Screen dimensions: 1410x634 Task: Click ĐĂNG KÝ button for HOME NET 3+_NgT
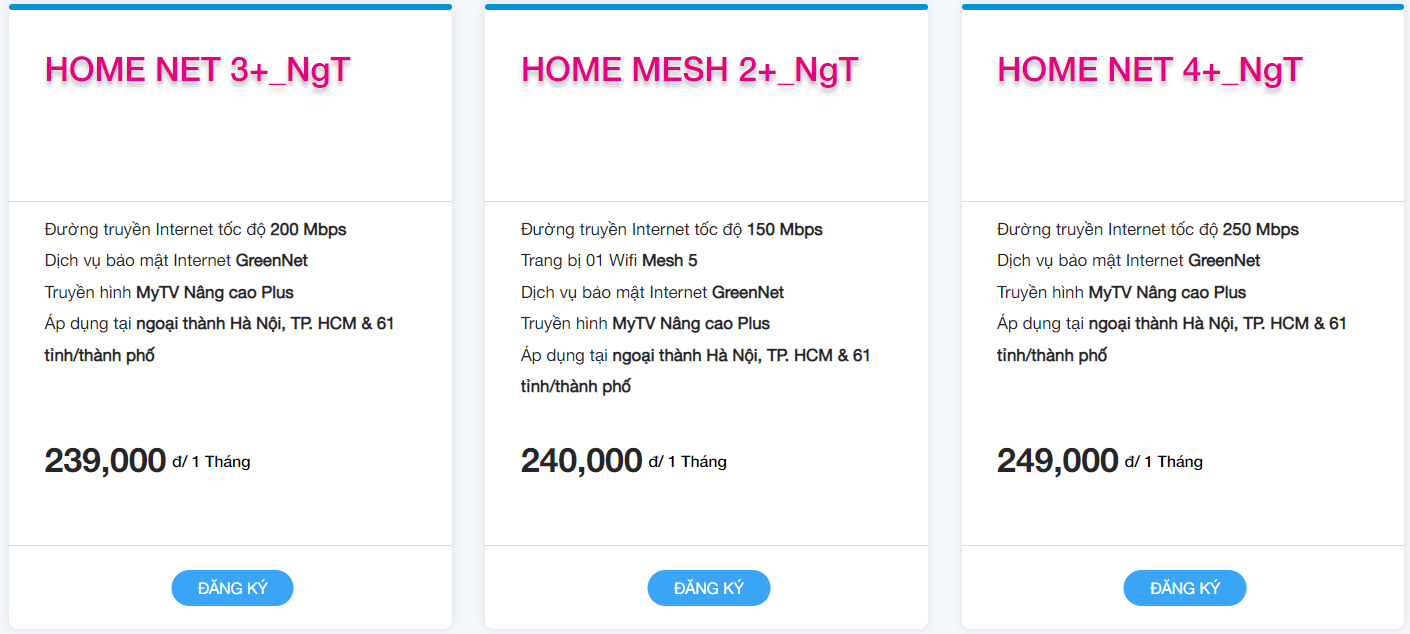[232, 588]
